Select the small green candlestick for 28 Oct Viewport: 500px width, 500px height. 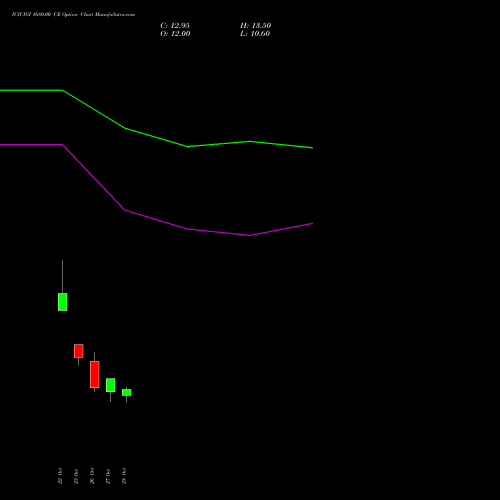126,392
